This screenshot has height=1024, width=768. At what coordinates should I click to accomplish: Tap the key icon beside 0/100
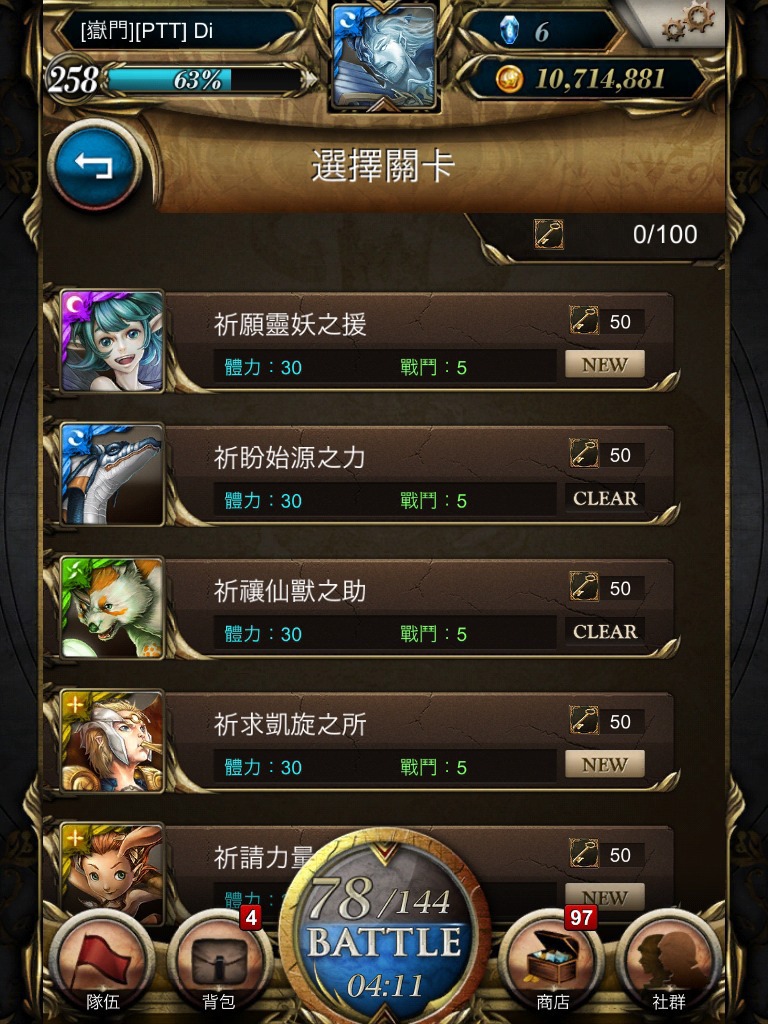[x=549, y=234]
